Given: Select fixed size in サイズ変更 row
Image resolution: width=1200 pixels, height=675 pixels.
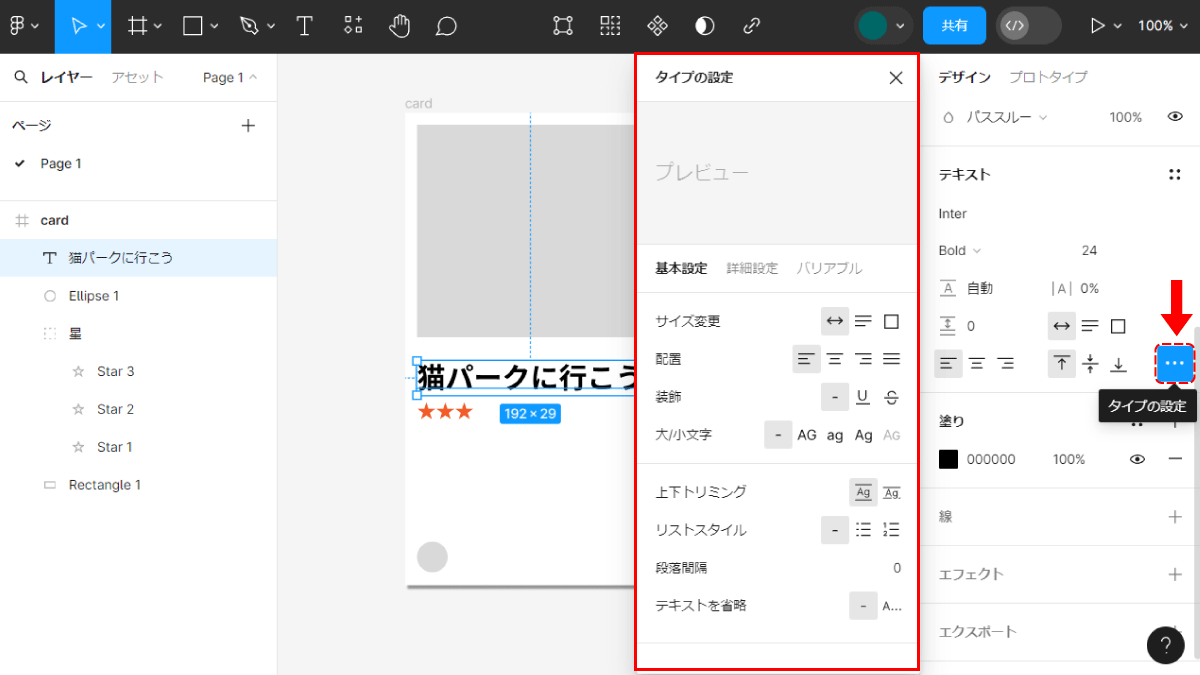Looking at the screenshot, I should (891, 321).
